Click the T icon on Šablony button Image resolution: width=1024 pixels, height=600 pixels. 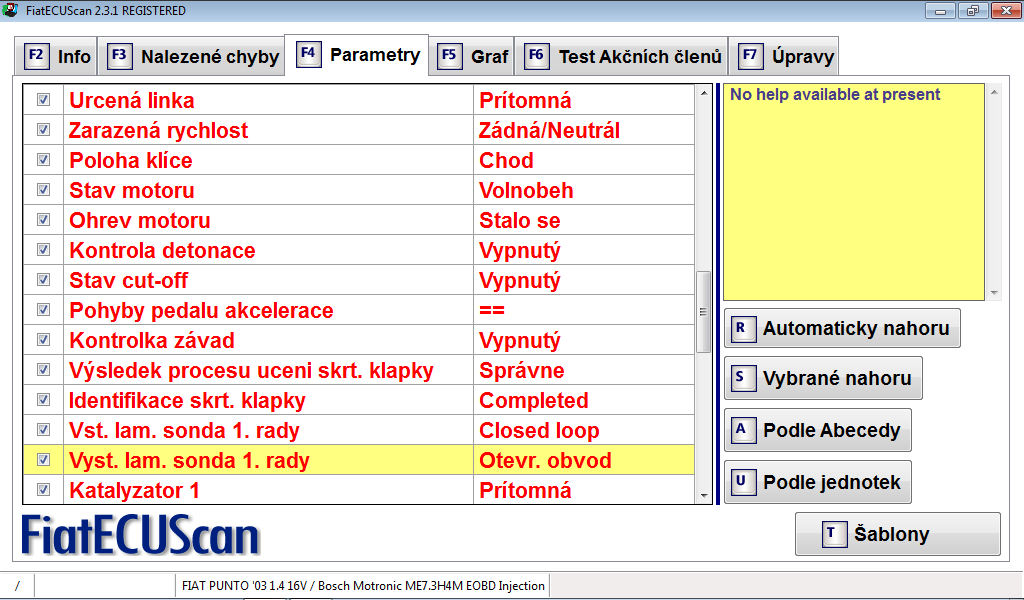(831, 534)
